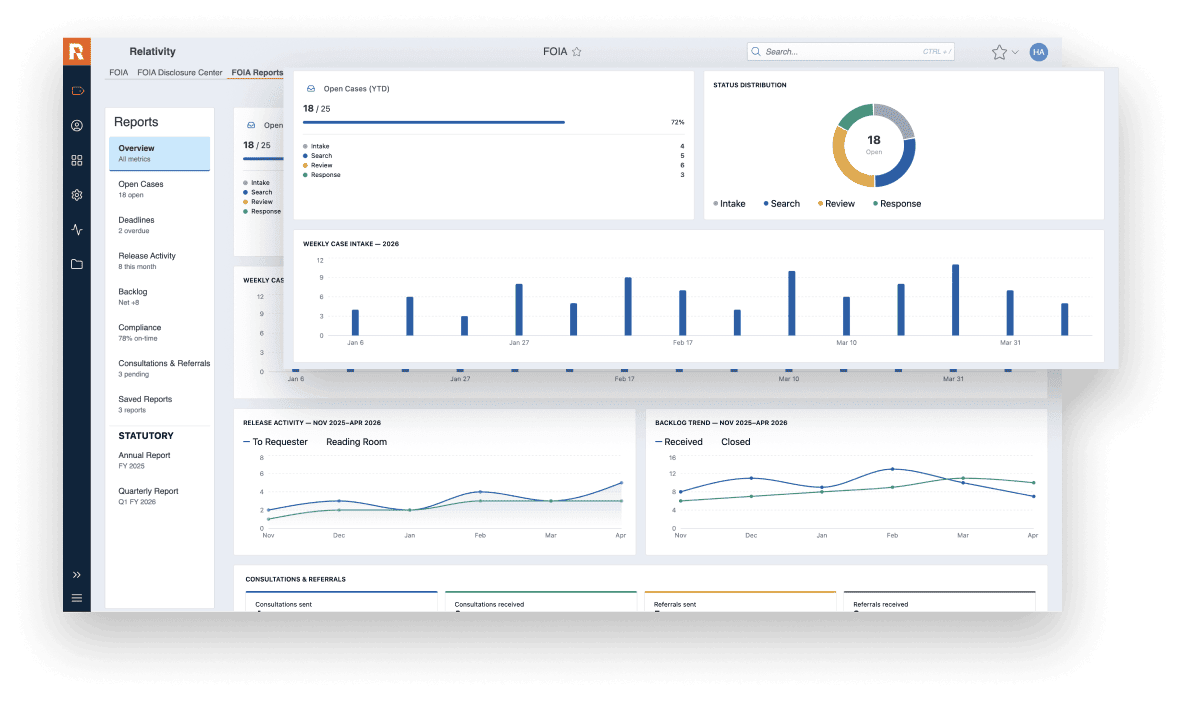Open Backlog report item
This screenshot has width=1182, height=701.
pyautogui.click(x=160, y=297)
